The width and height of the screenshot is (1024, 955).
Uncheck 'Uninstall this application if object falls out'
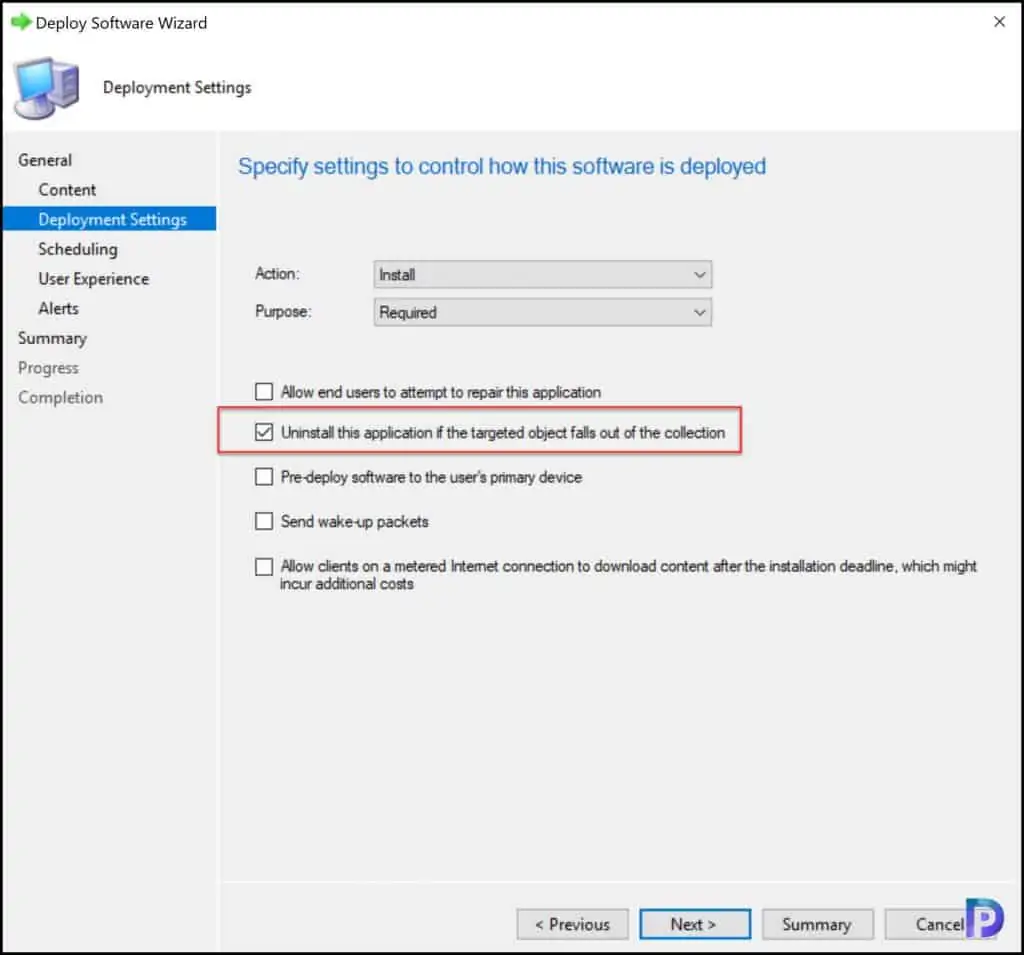tap(264, 432)
